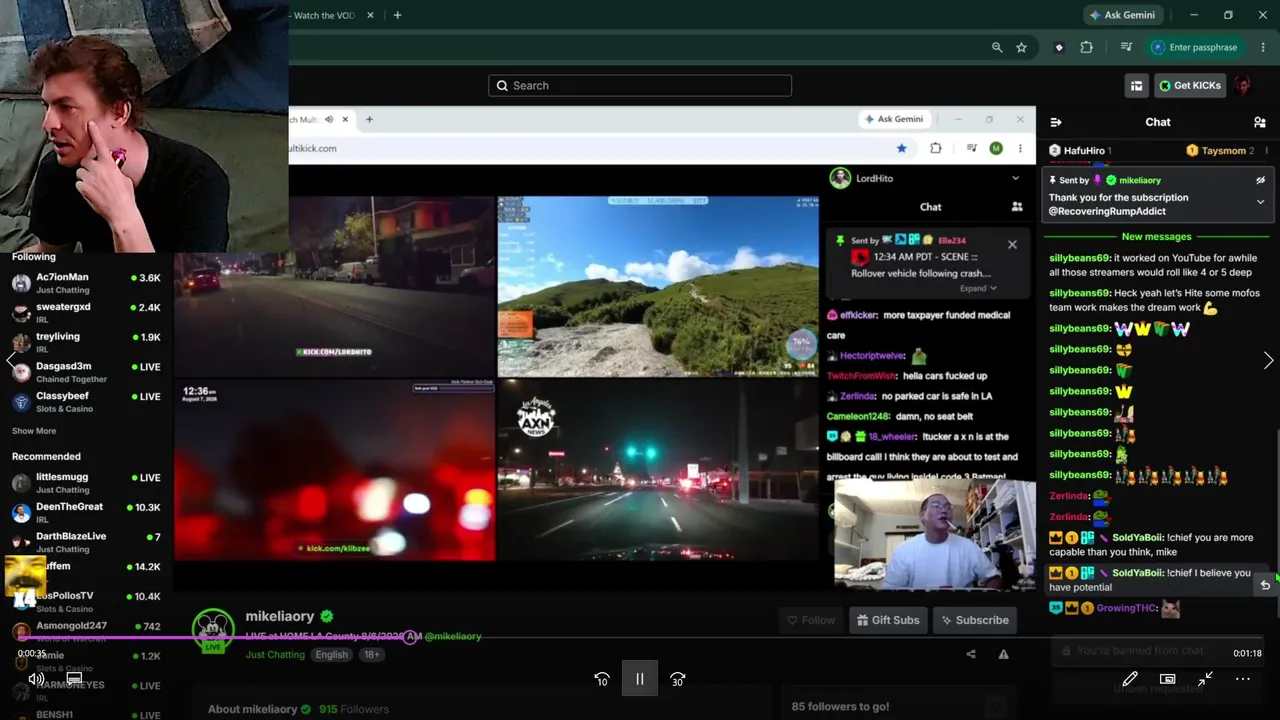Viewport: 1280px width, 720px height.
Task: Open the Extensions puzzle icon in outer browser
Action: pyautogui.click(x=1086, y=47)
